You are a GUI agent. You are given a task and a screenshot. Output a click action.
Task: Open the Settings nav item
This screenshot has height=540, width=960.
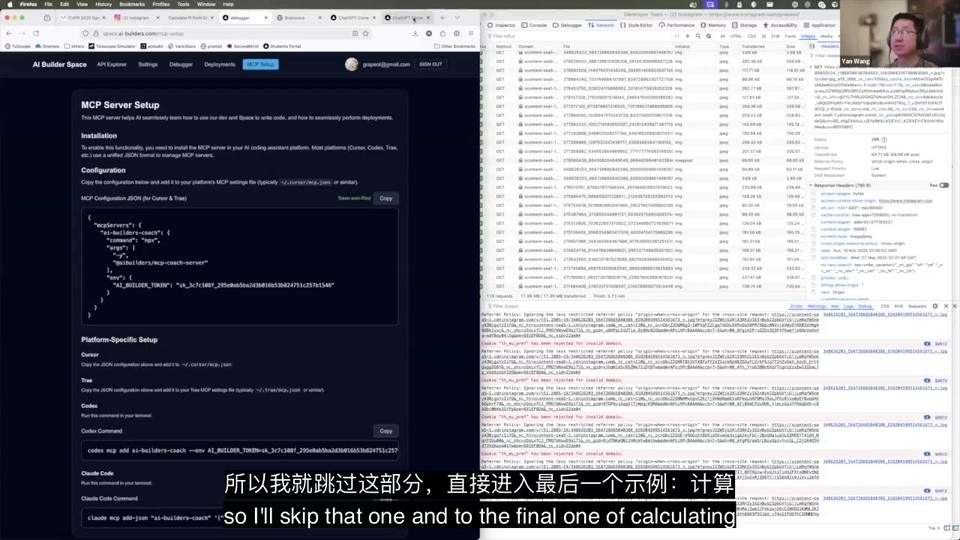click(148, 64)
